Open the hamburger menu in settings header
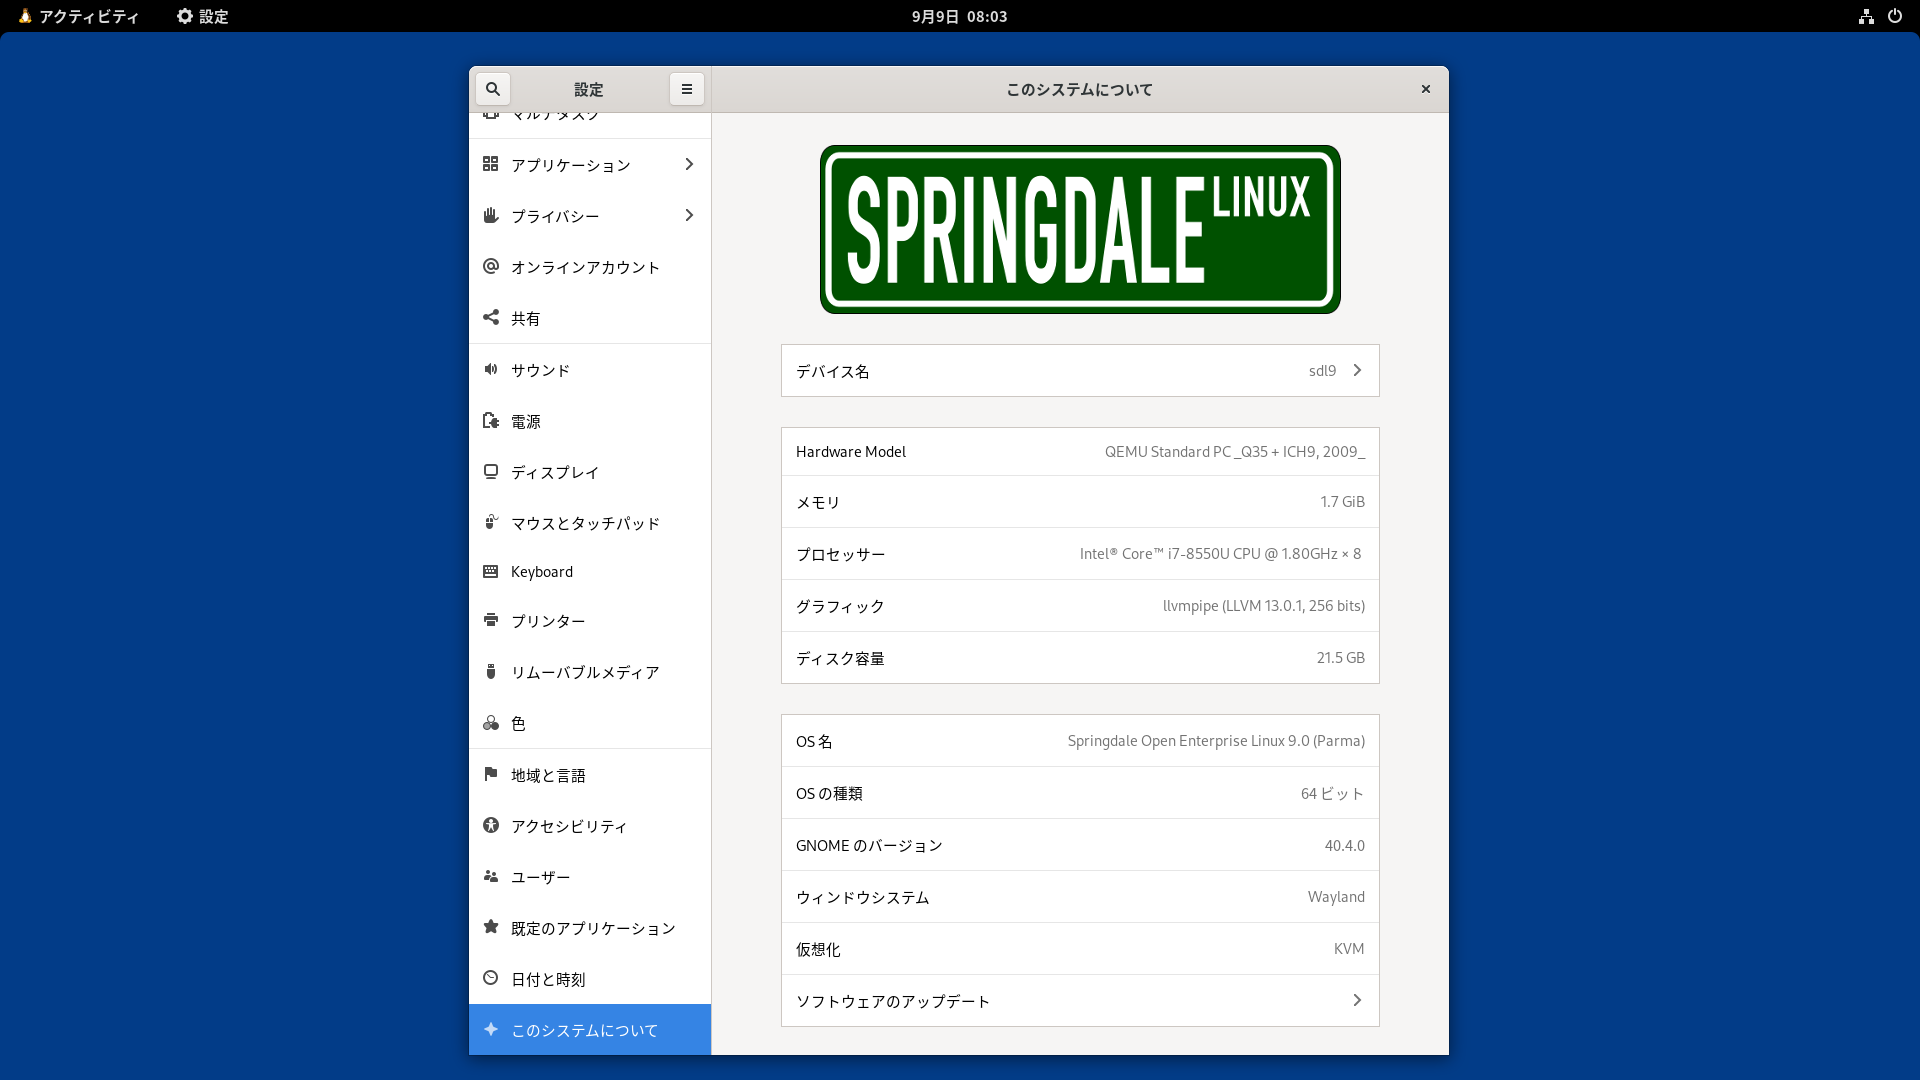 coord(687,89)
